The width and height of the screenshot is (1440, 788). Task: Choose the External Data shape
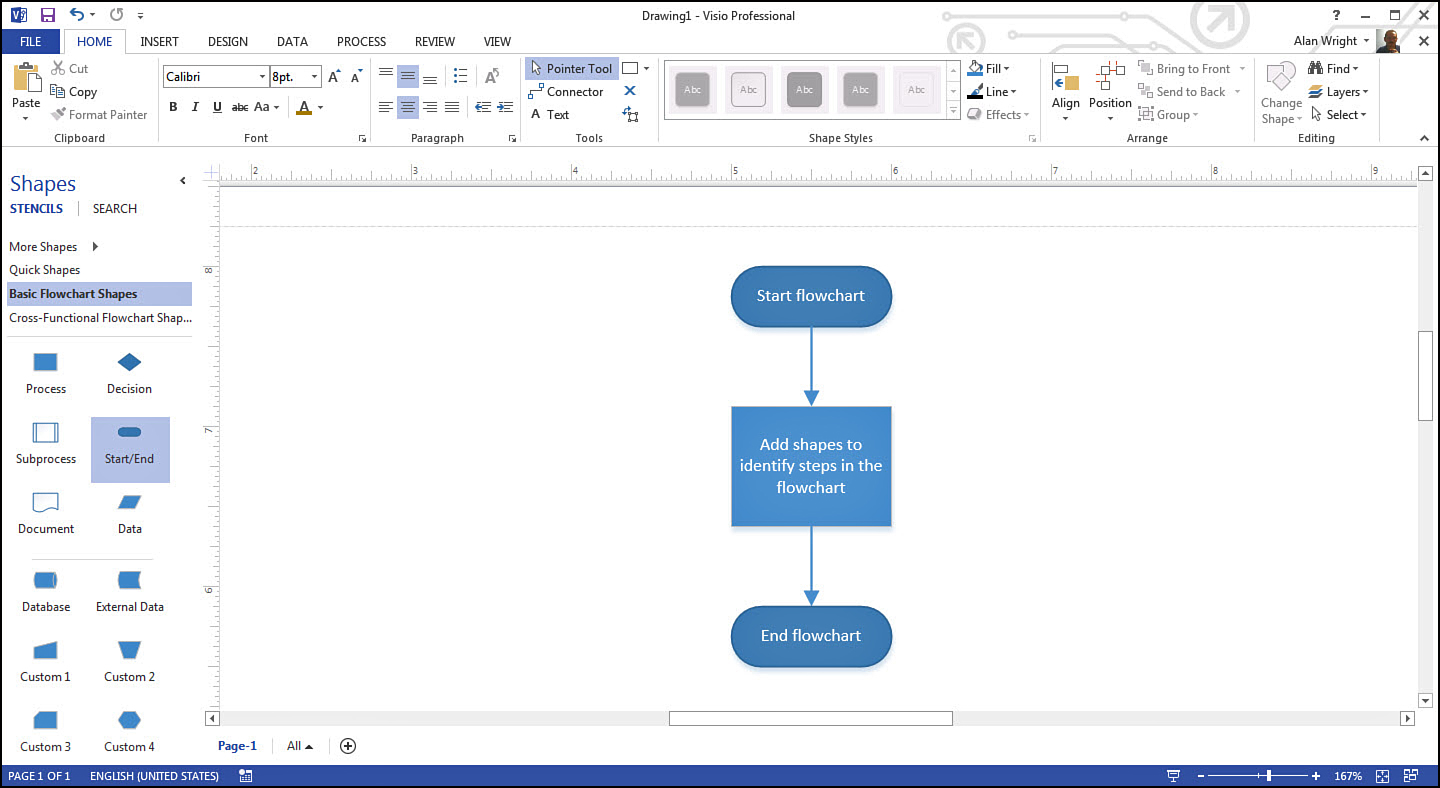pos(130,592)
